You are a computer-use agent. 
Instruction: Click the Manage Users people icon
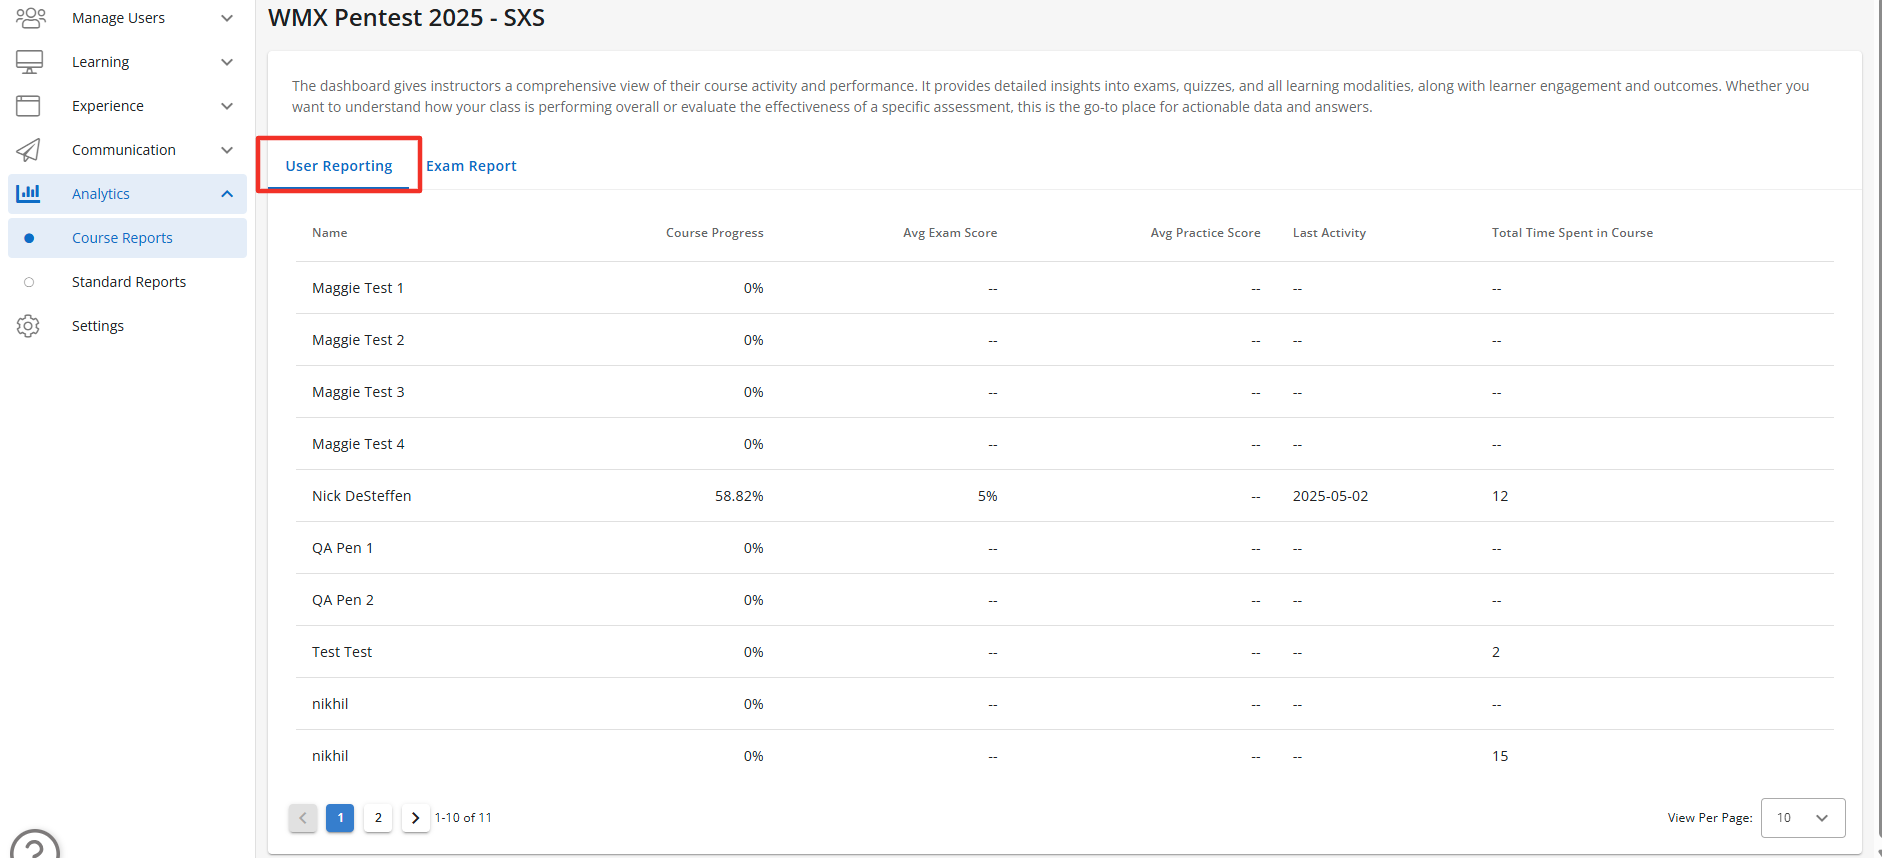coord(30,18)
